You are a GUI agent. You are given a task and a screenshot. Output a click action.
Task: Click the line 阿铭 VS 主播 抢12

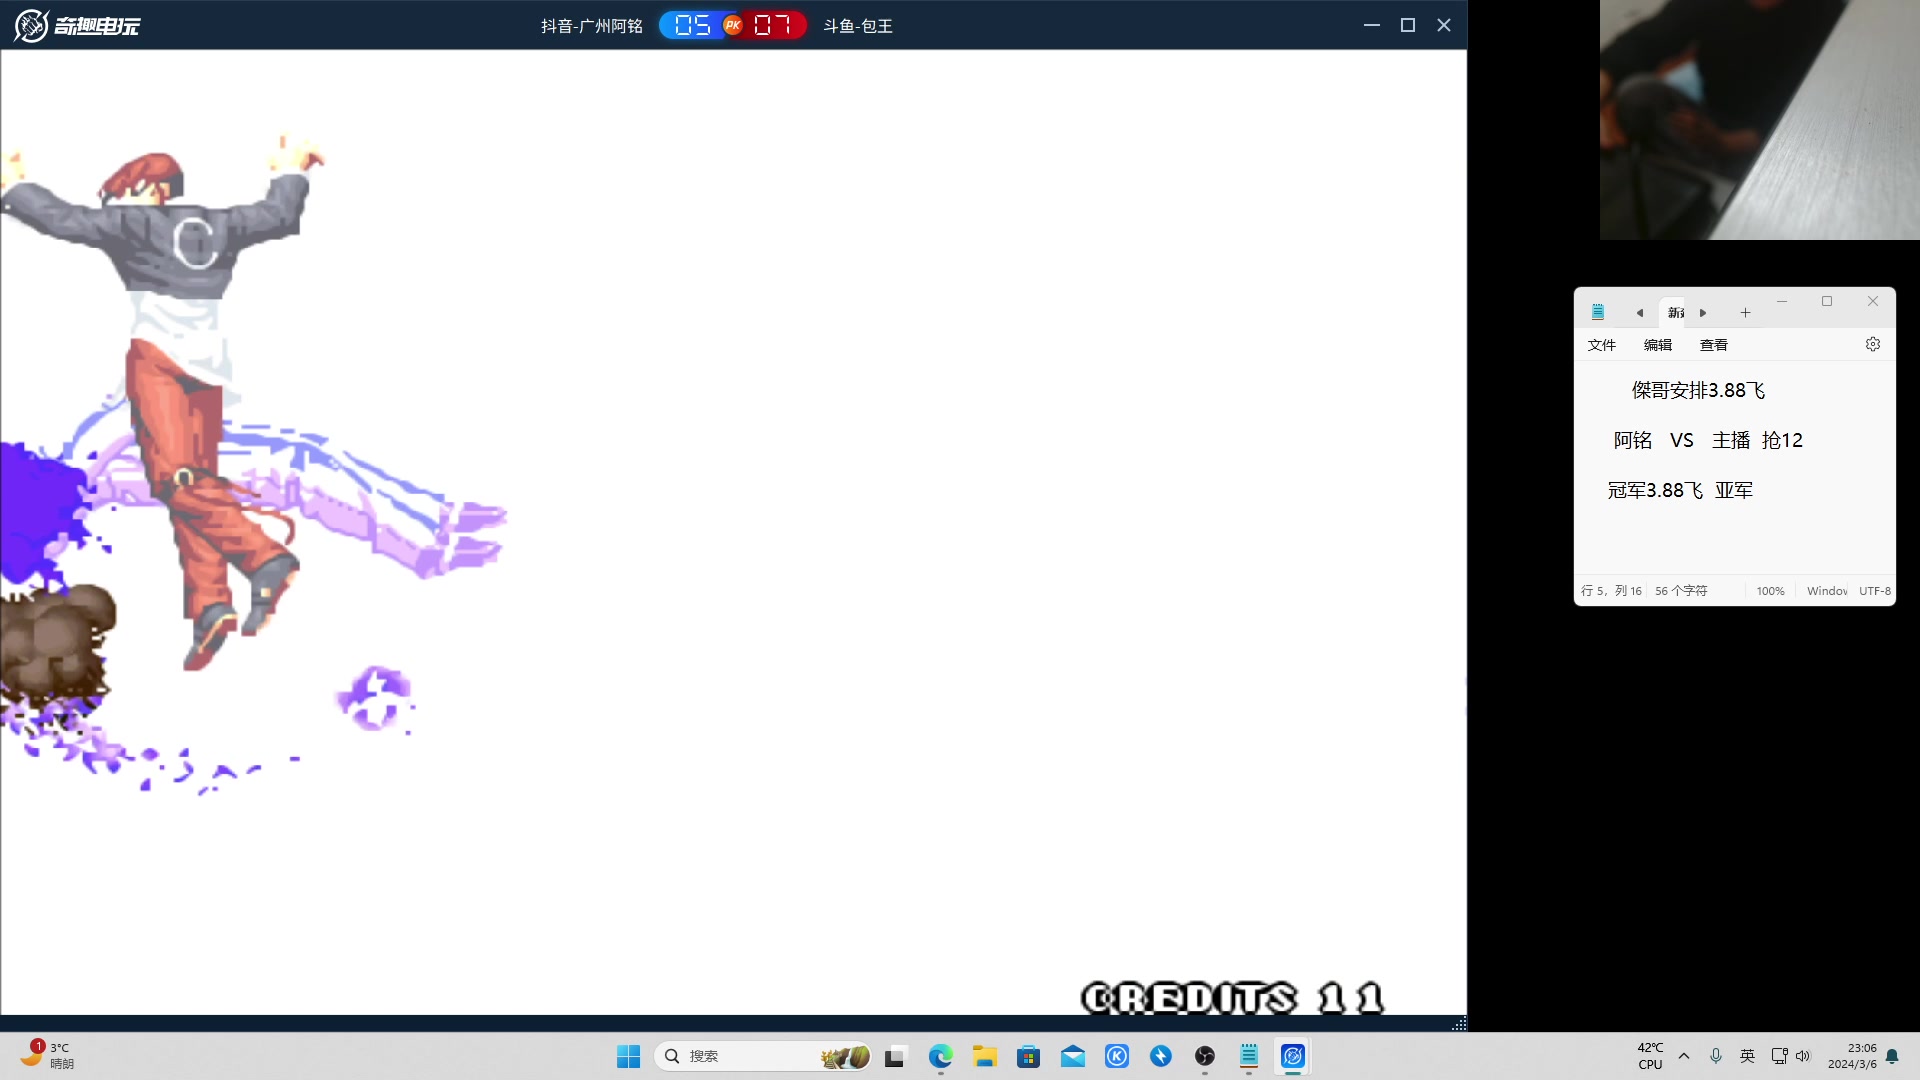(1708, 440)
